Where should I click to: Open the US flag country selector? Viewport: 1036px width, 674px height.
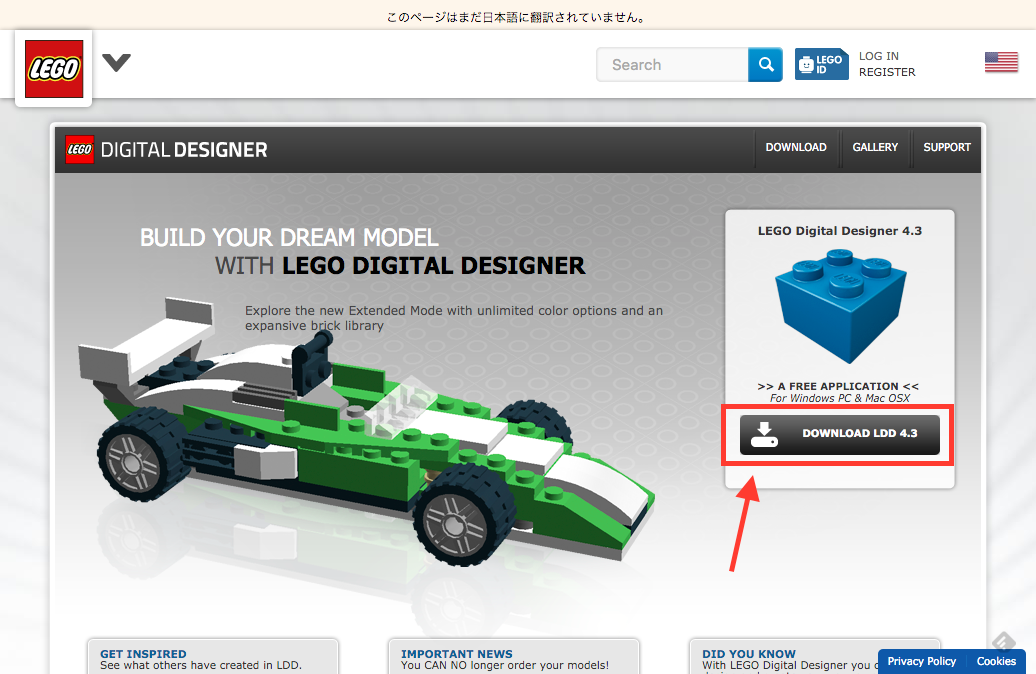tap(1001, 62)
